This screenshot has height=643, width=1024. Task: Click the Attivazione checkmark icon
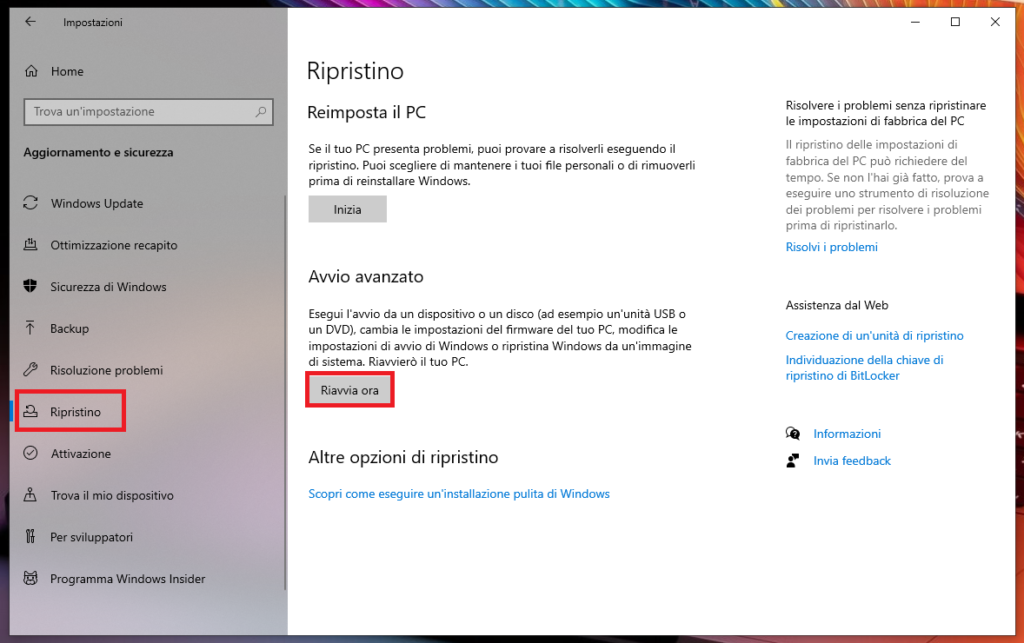click(31, 453)
